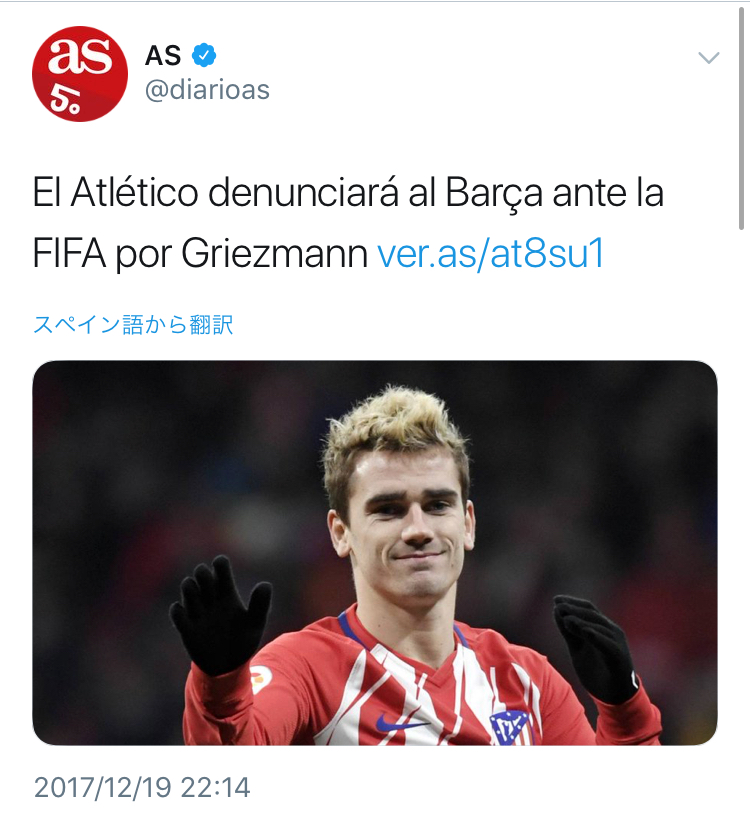Click the blue verified badge
750x828 pixels.
click(204, 55)
